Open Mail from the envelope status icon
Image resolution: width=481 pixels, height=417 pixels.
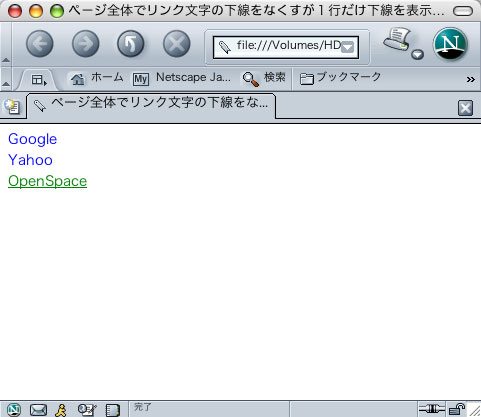point(38,410)
